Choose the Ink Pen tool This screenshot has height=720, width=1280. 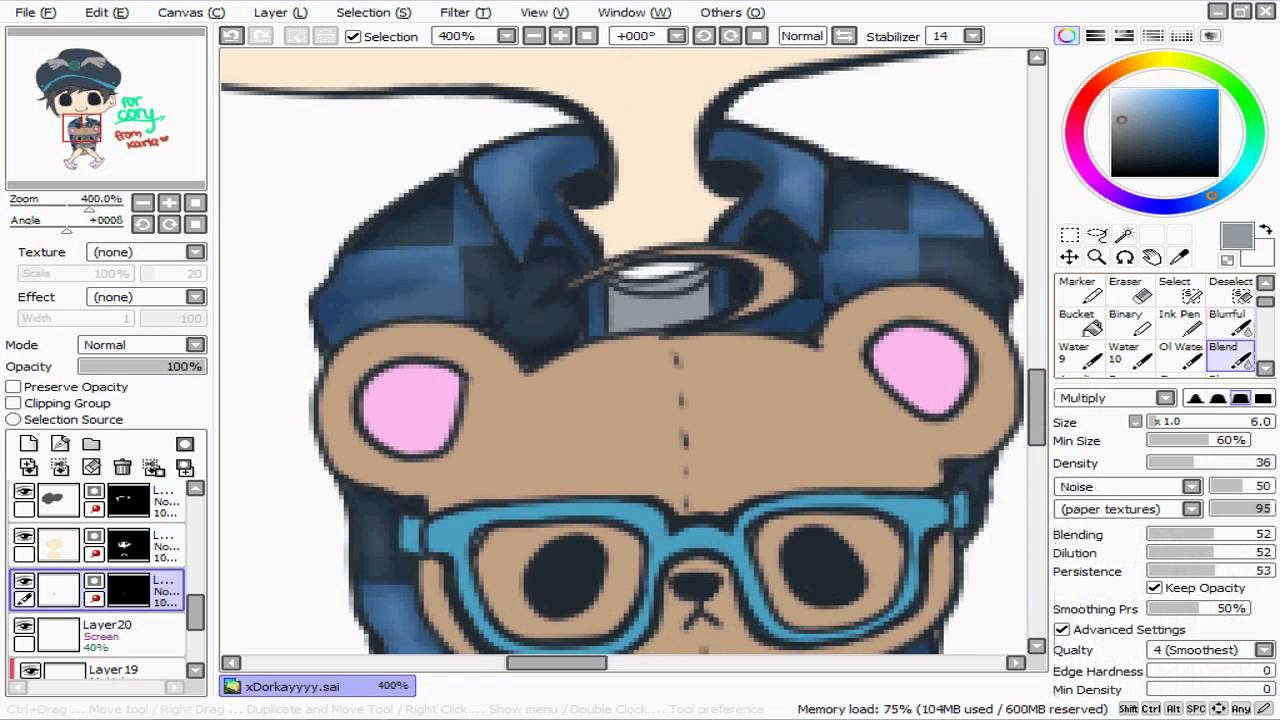tap(1180, 322)
